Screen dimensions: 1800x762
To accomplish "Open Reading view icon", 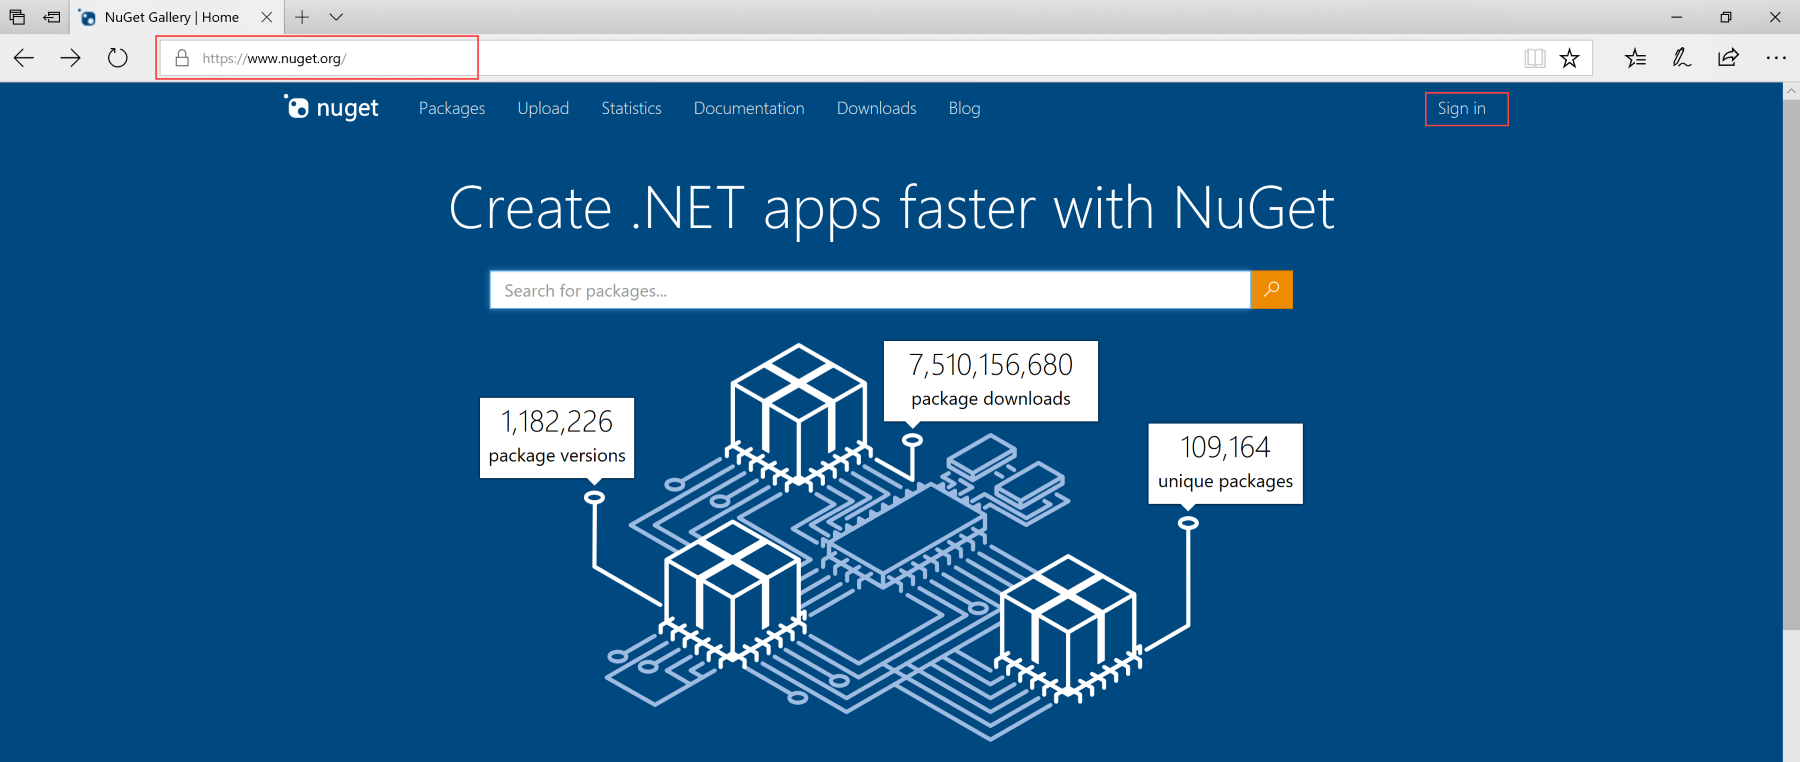I will pyautogui.click(x=1534, y=58).
